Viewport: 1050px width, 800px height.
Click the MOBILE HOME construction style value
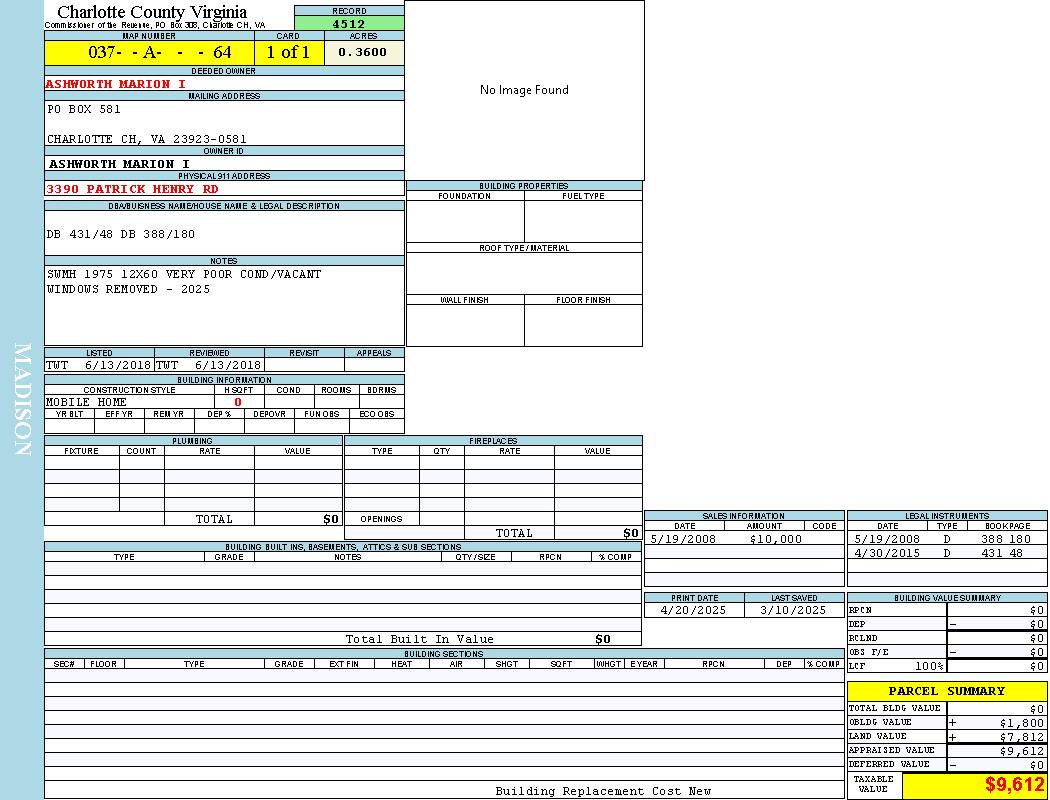[x=87, y=402]
